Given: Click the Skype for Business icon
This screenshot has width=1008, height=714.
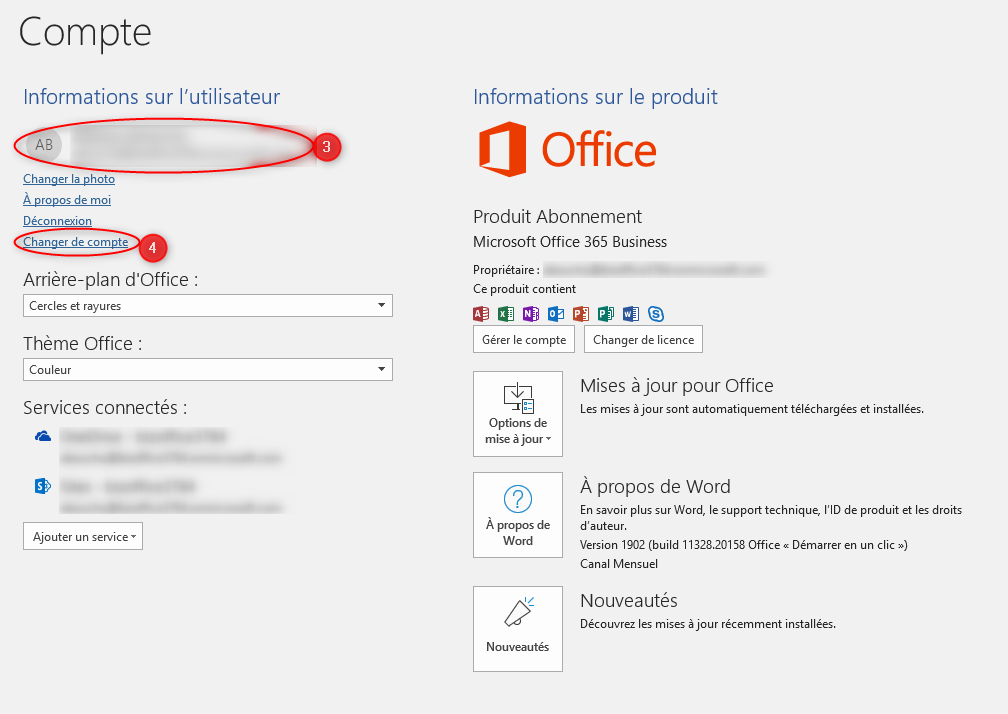Looking at the screenshot, I should pyautogui.click(x=656, y=314).
